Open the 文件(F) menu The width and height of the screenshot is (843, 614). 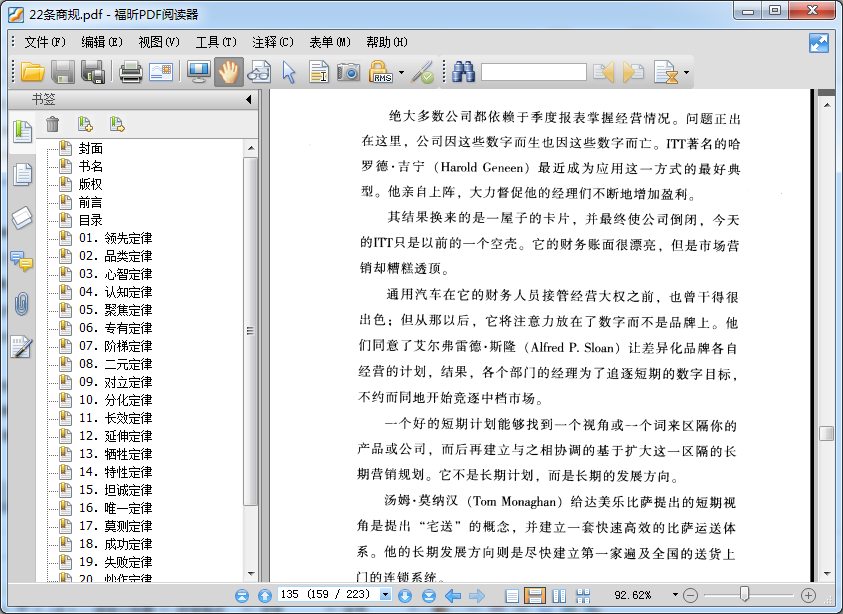[x=45, y=42]
